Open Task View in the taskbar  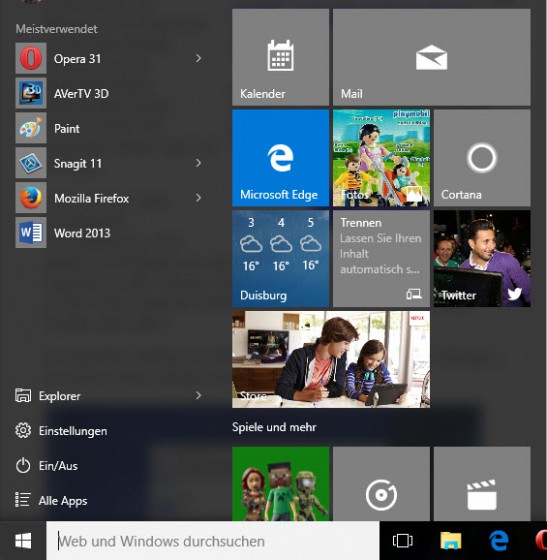(x=403, y=541)
